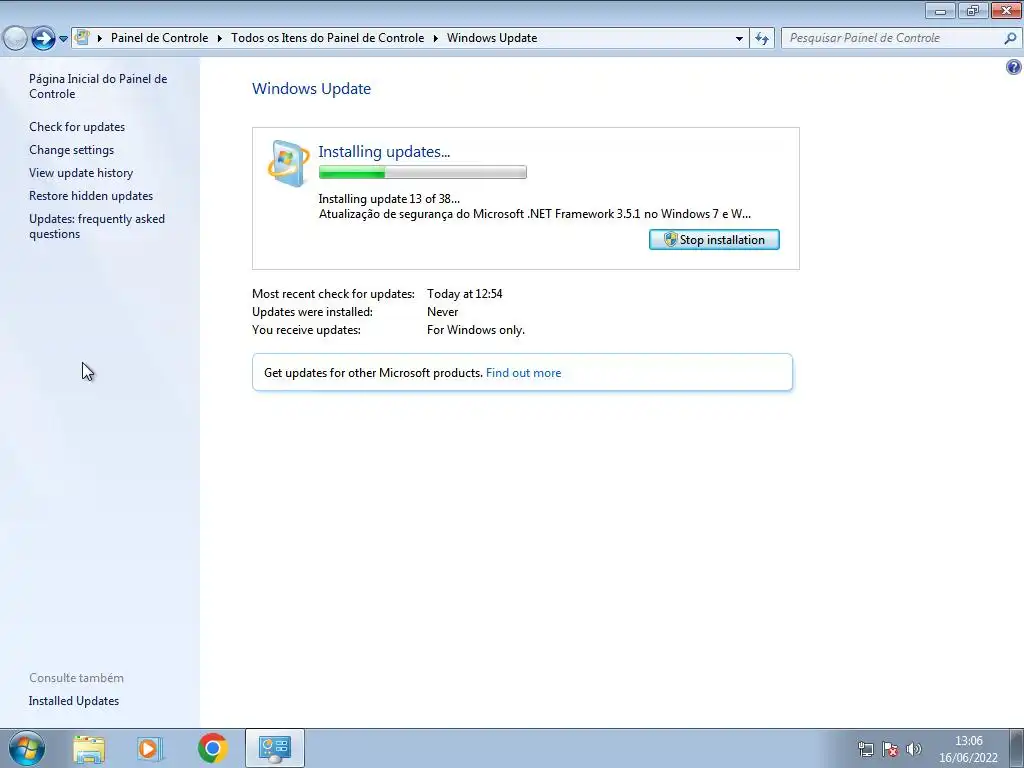Click the For Windows only. value
1024x768 pixels.
tap(475, 330)
